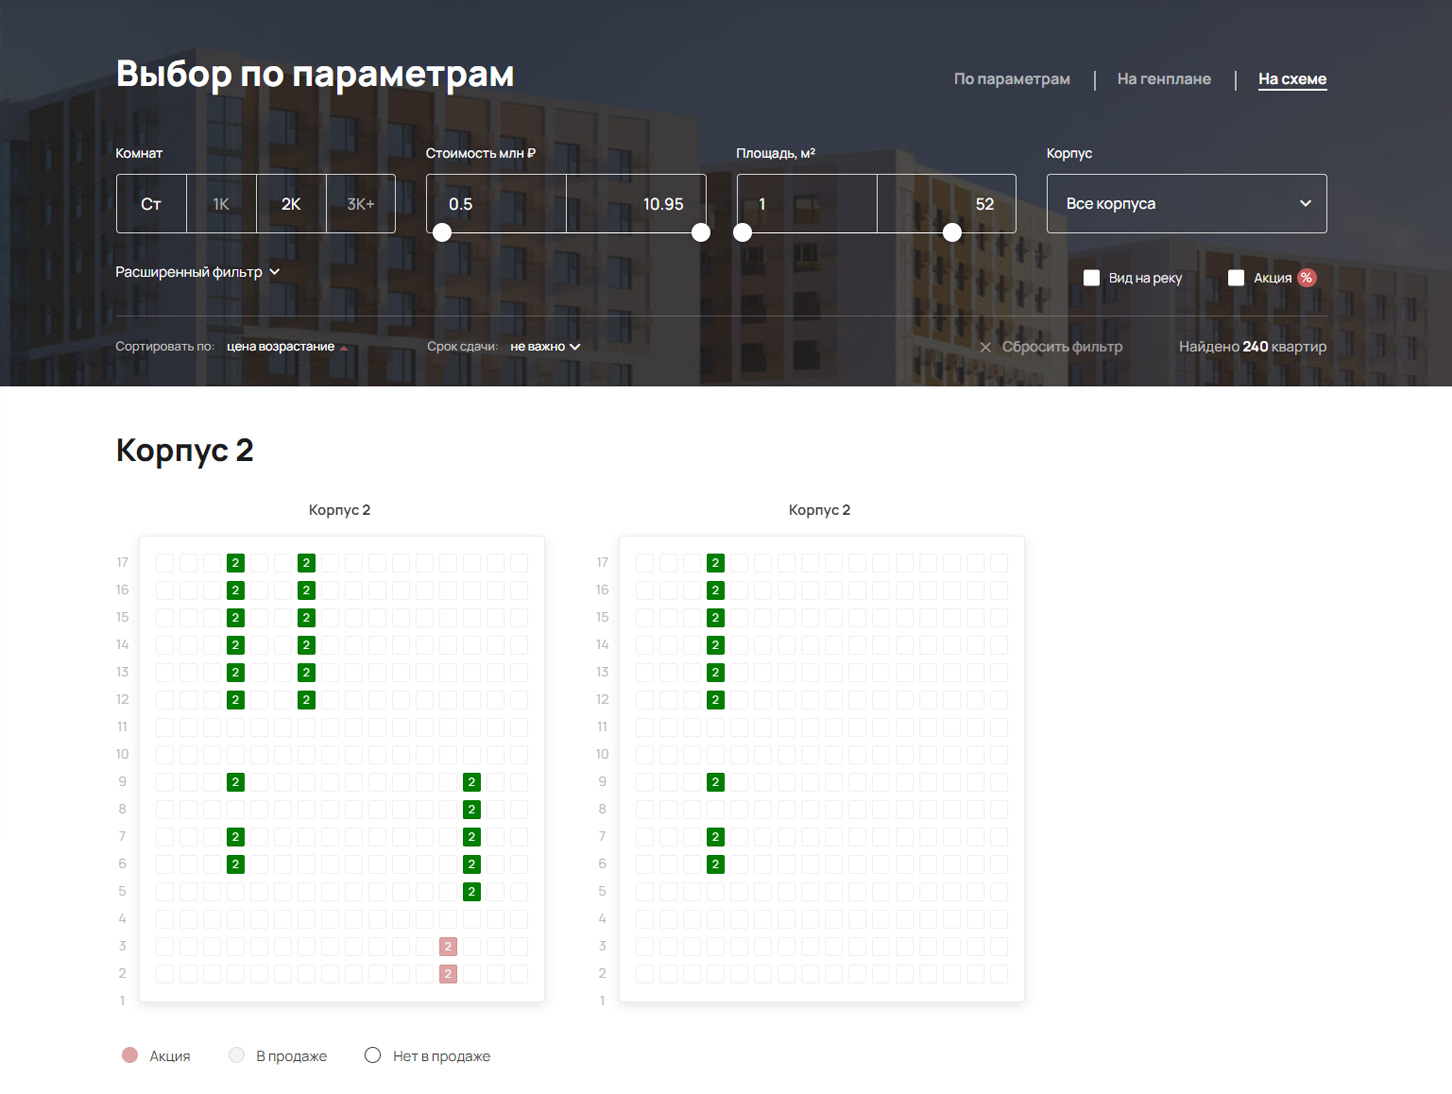Screen dimensions: 1452x1094
Task: Open the 'Срок сдачи' 'не важно' dropdown
Action: pyautogui.click(x=545, y=347)
